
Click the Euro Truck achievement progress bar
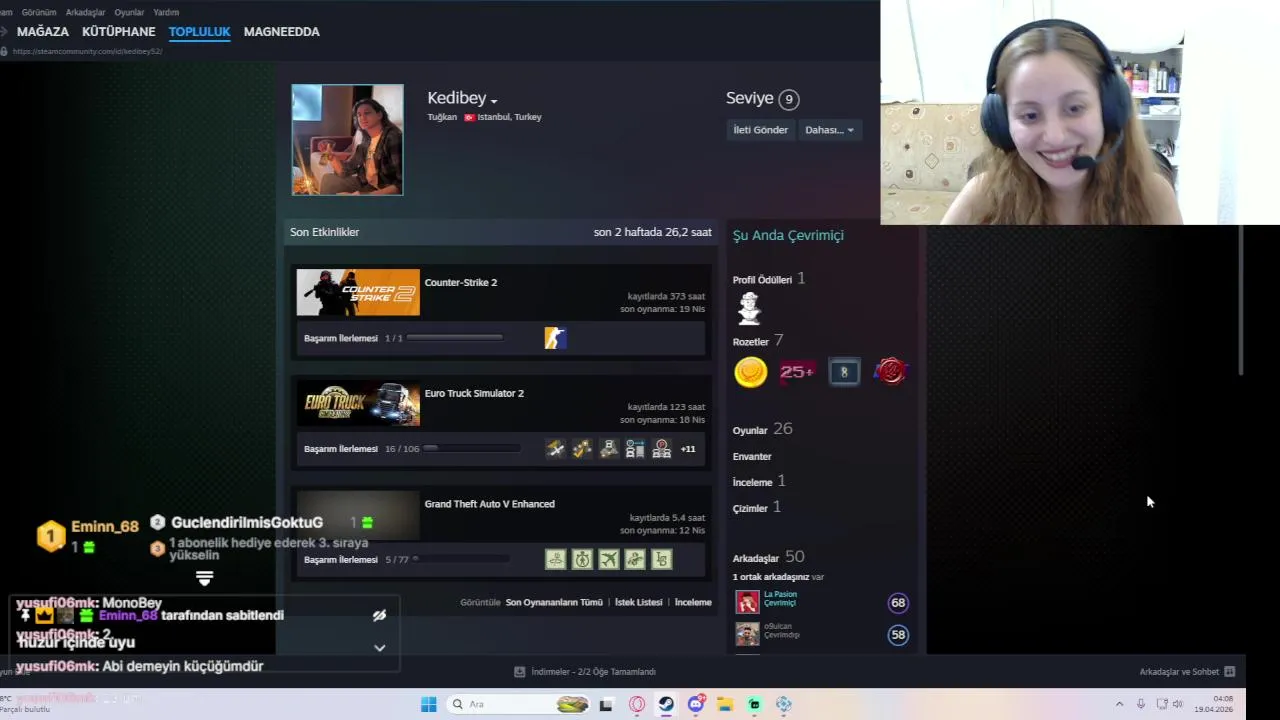tap(471, 449)
